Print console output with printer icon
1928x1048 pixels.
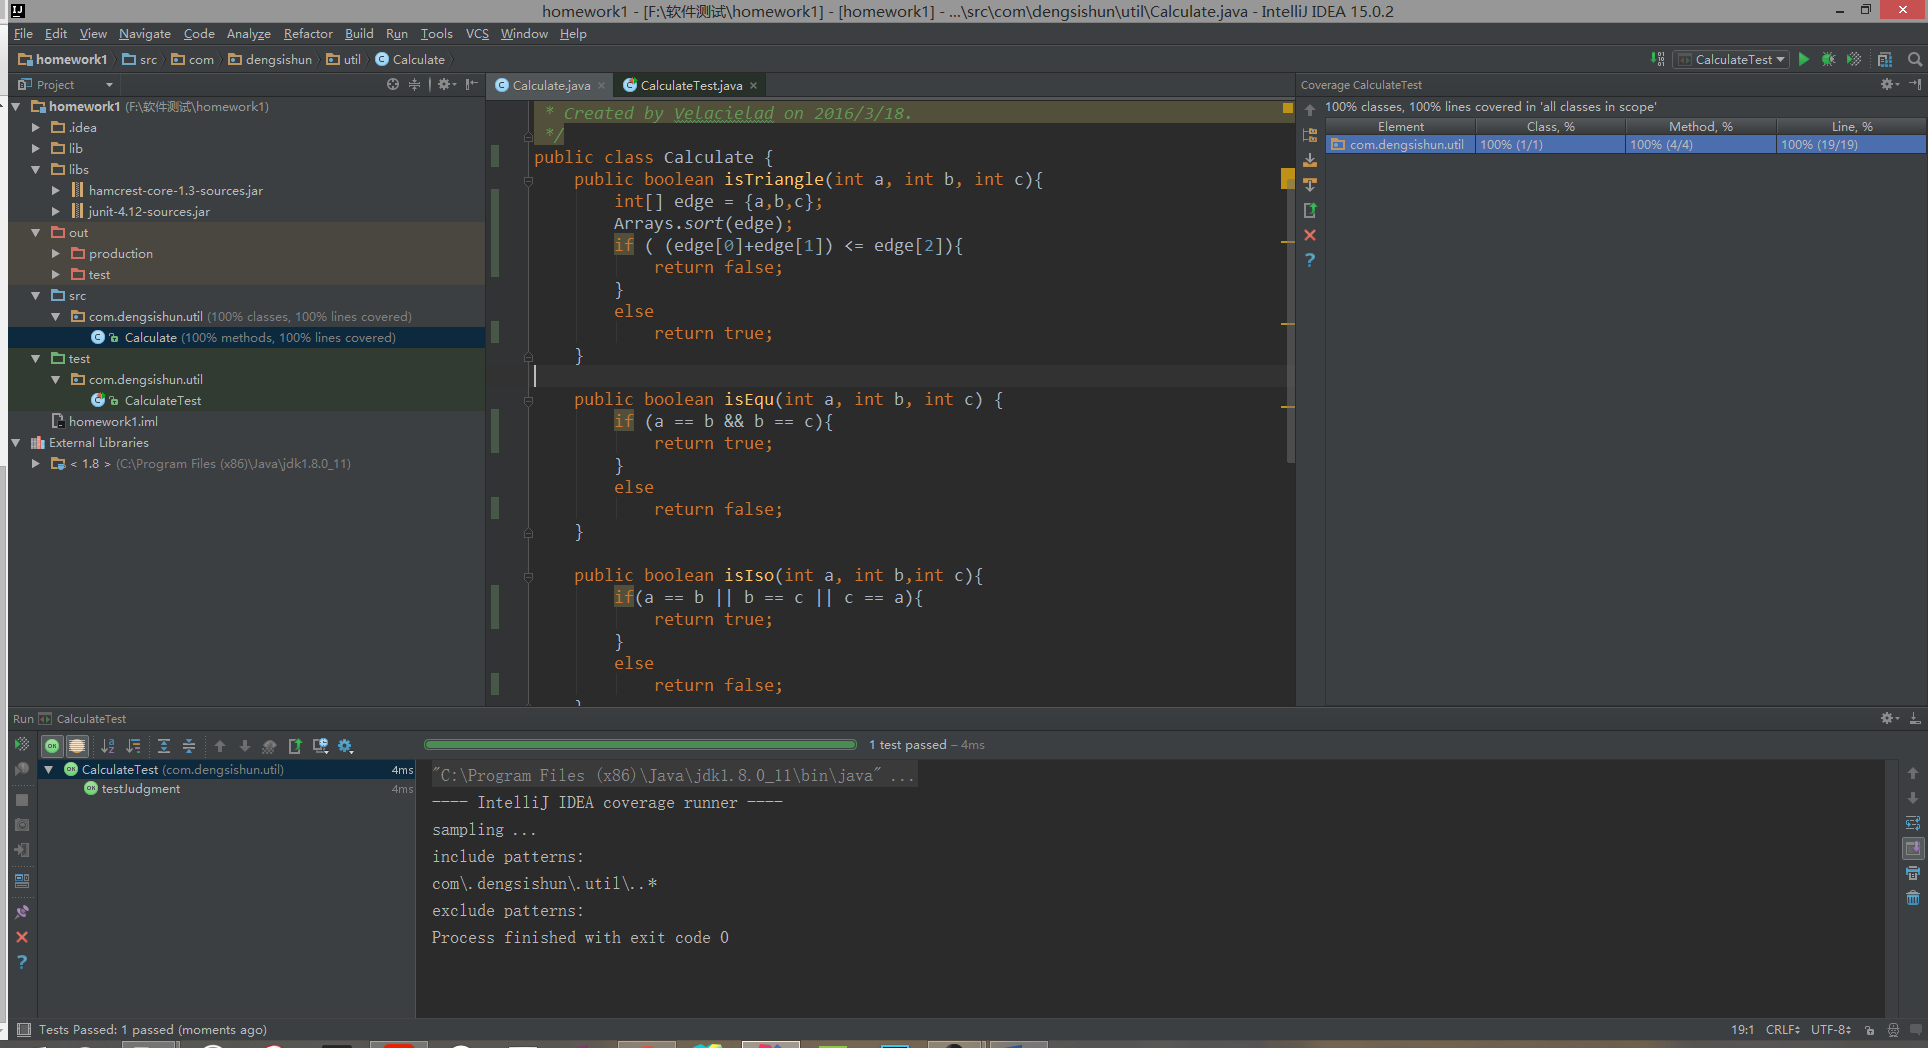pyautogui.click(x=1913, y=873)
